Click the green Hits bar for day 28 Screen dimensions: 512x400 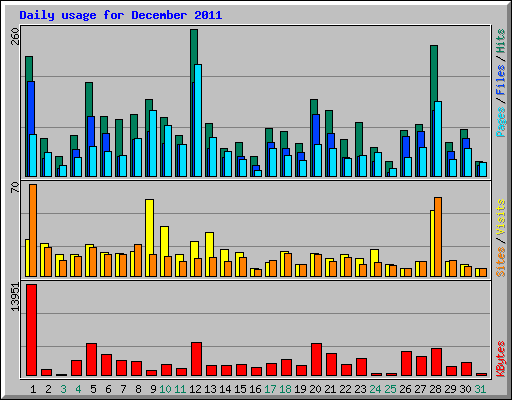(x=434, y=73)
